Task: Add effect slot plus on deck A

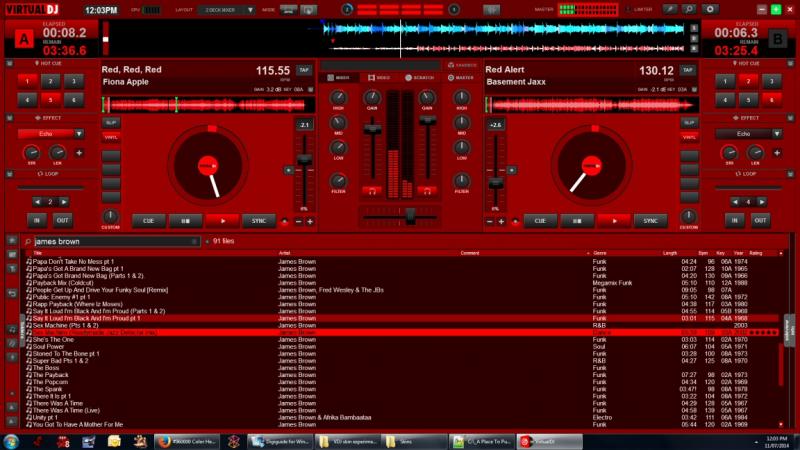Action: [x=79, y=153]
